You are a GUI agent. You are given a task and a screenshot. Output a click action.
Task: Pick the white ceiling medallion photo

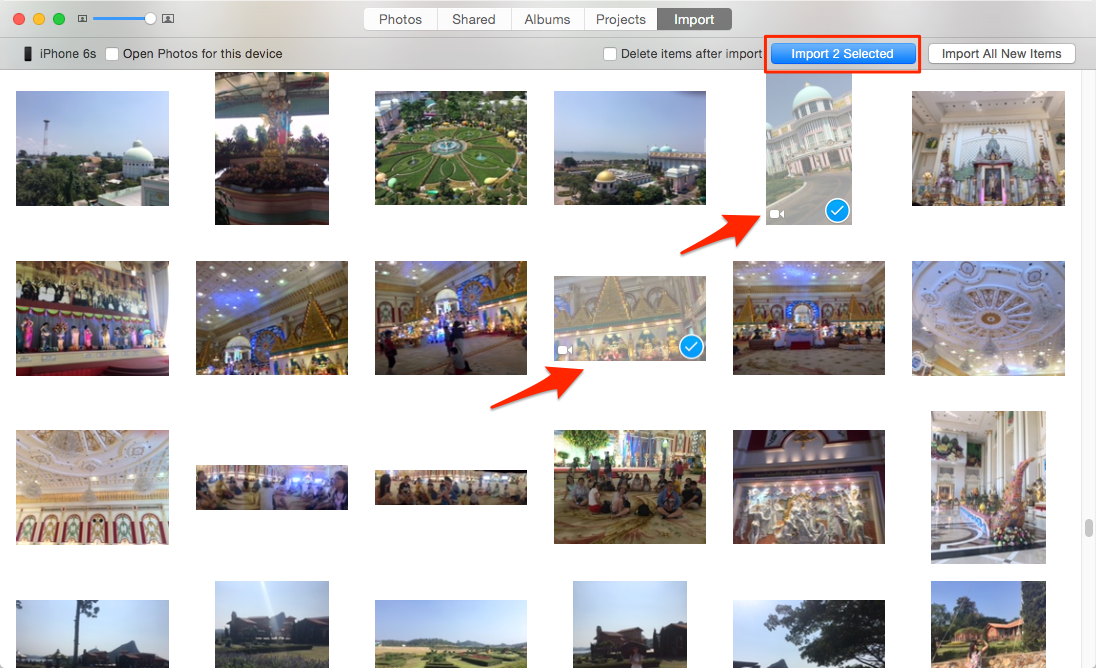point(988,319)
